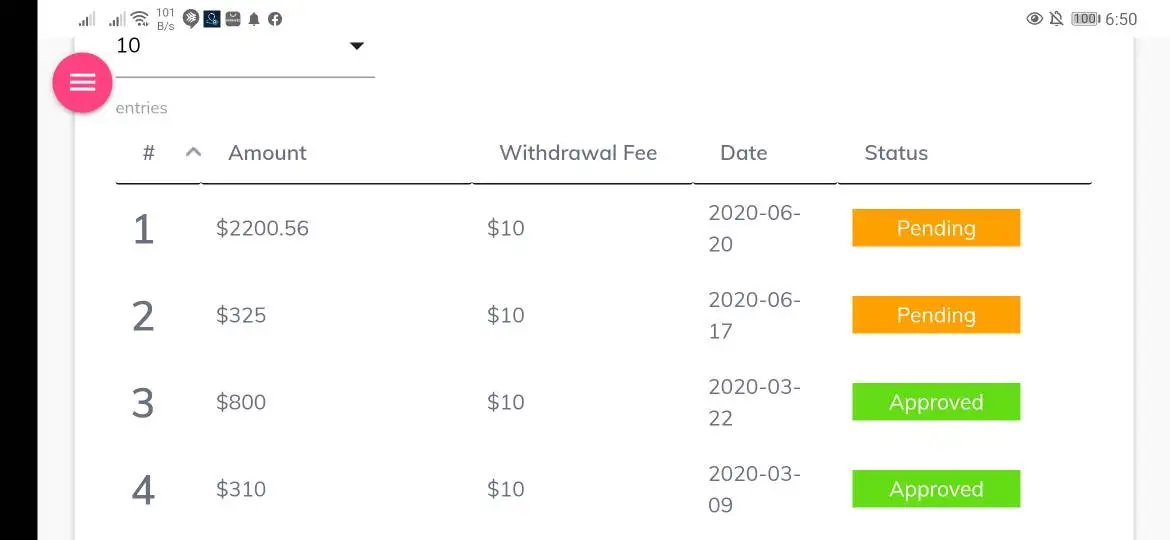Click the Pending badge for $2200.56 withdrawal
1170x540 pixels.
936,228
